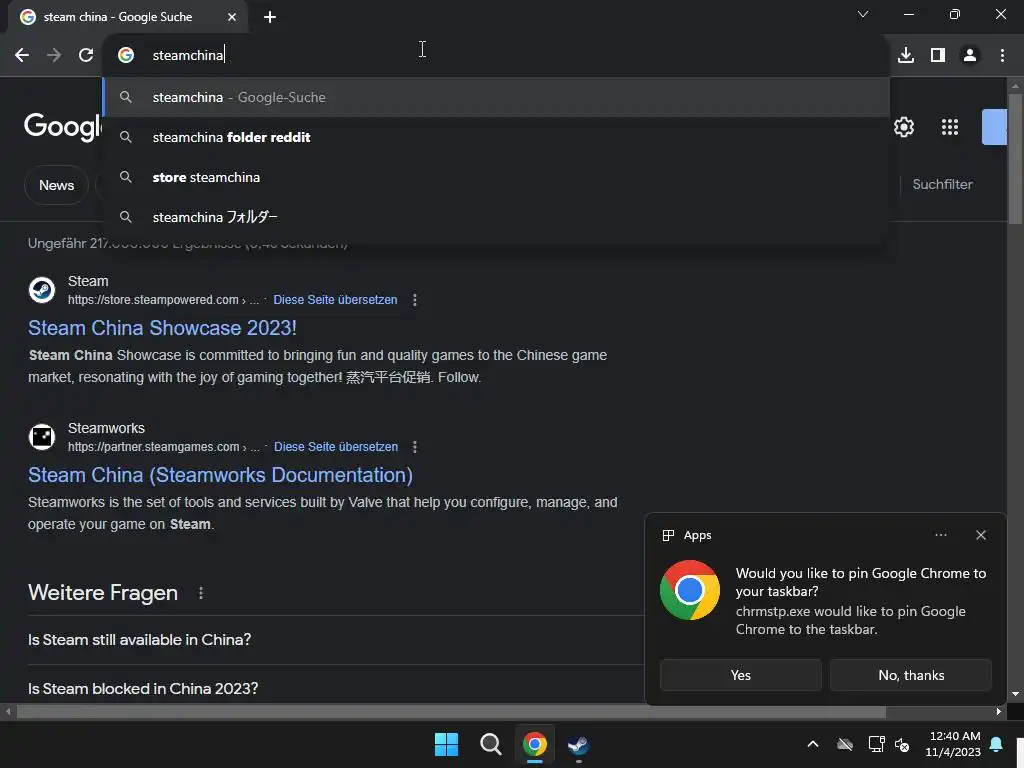Select suggestion 'store steamchina'
The width and height of the screenshot is (1024, 768).
[496, 177]
